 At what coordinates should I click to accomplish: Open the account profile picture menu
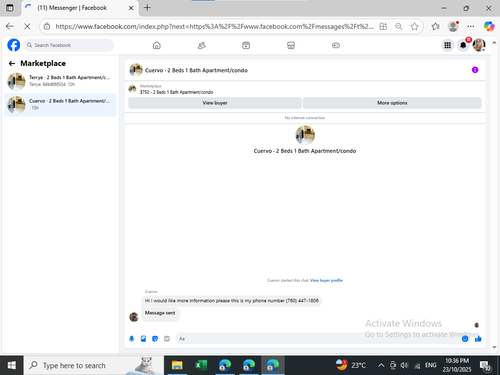(479, 45)
